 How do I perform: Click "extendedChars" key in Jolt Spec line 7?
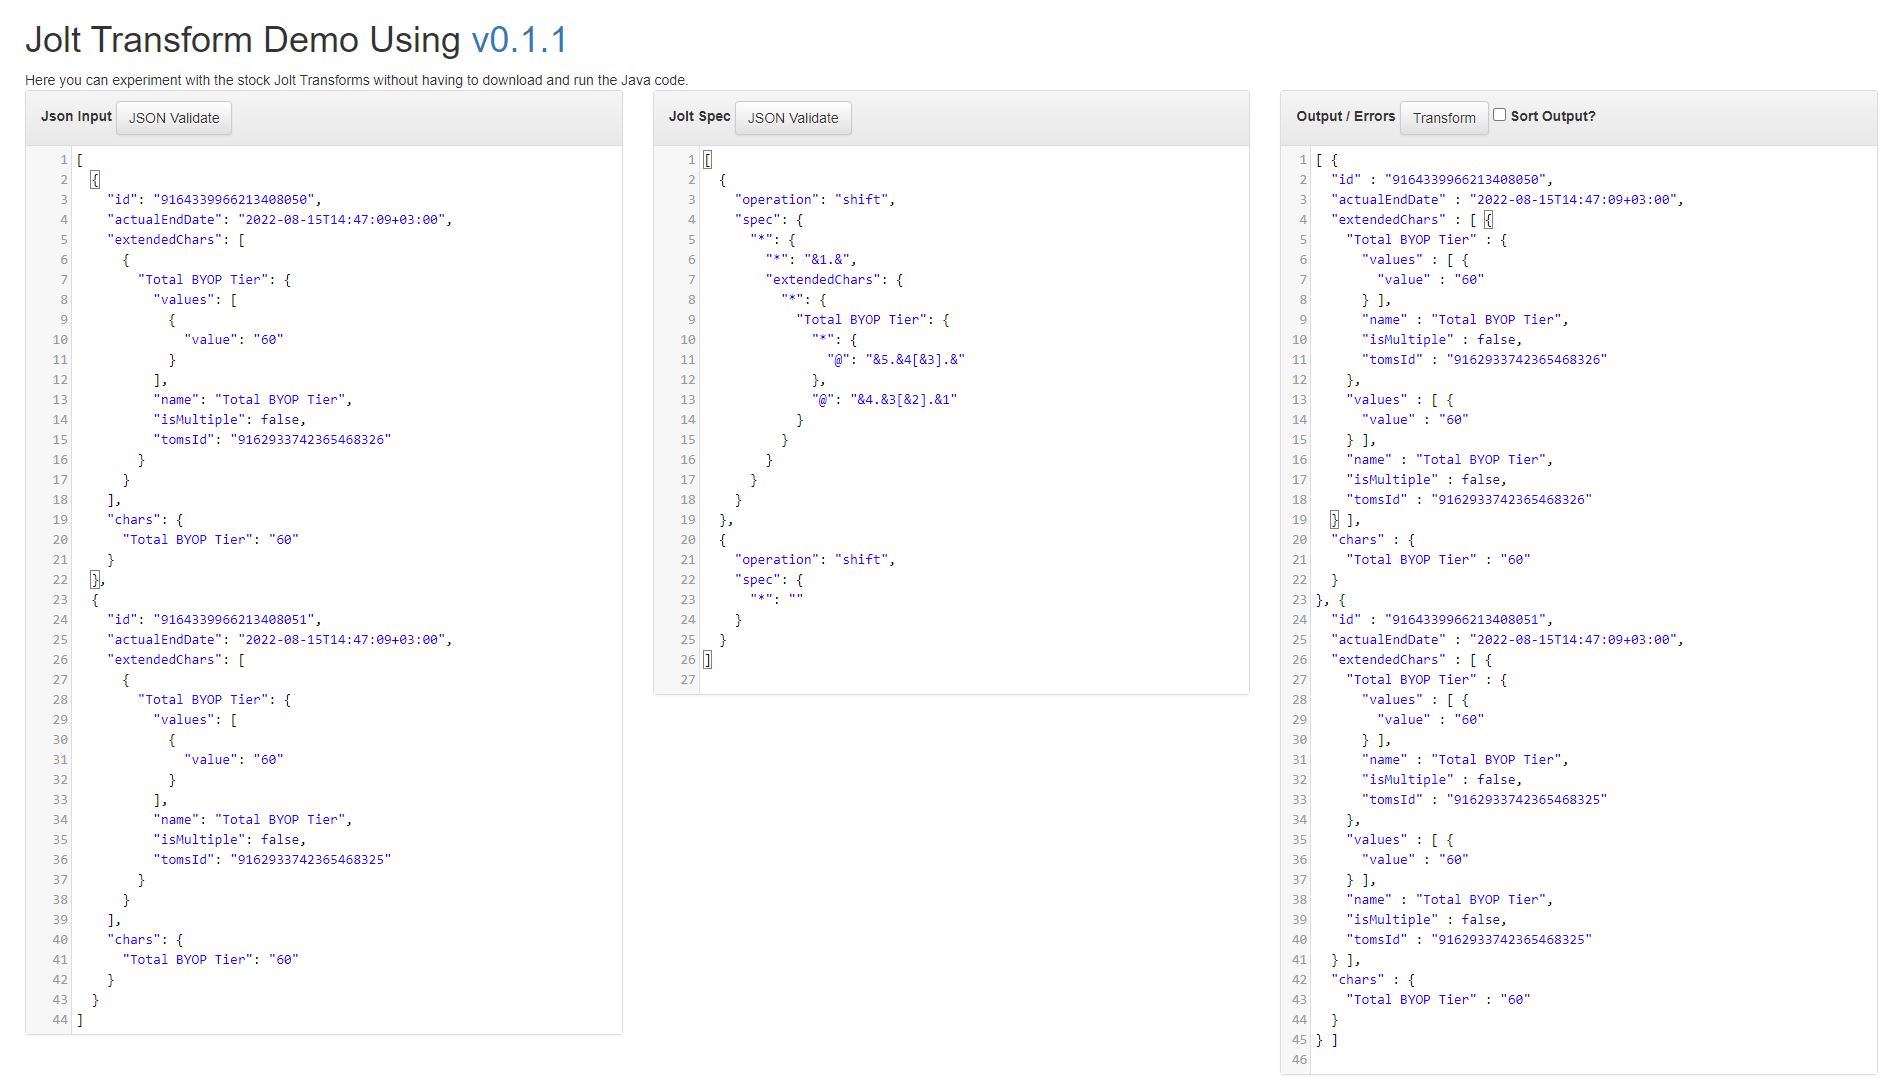(824, 280)
